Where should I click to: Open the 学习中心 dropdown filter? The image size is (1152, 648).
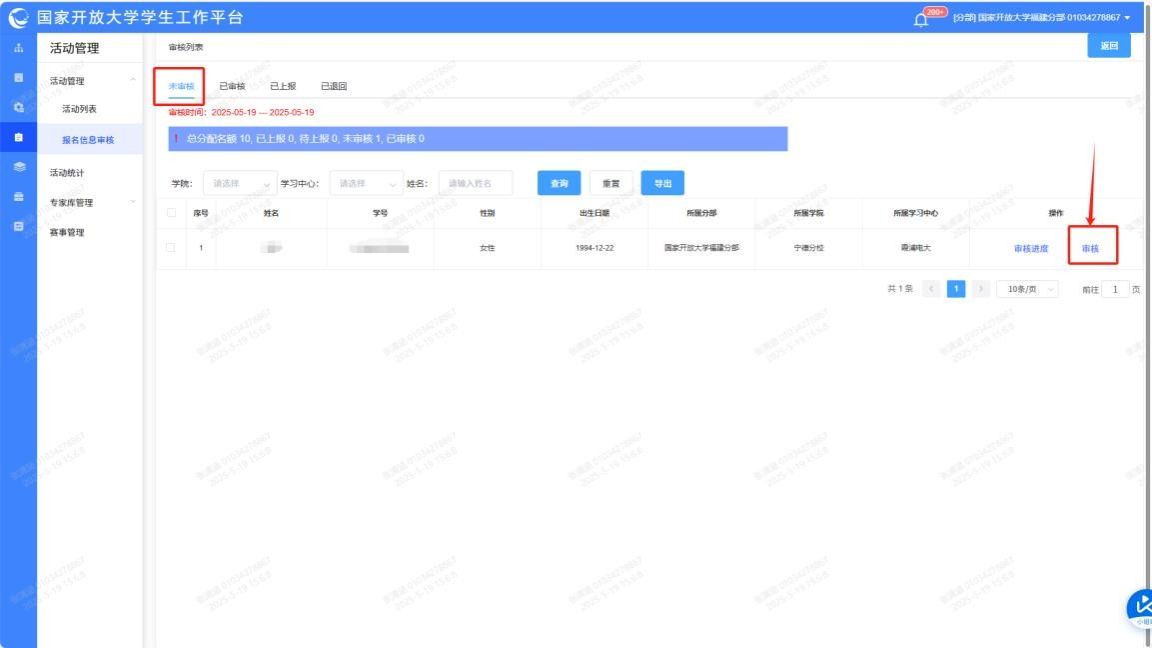point(366,184)
